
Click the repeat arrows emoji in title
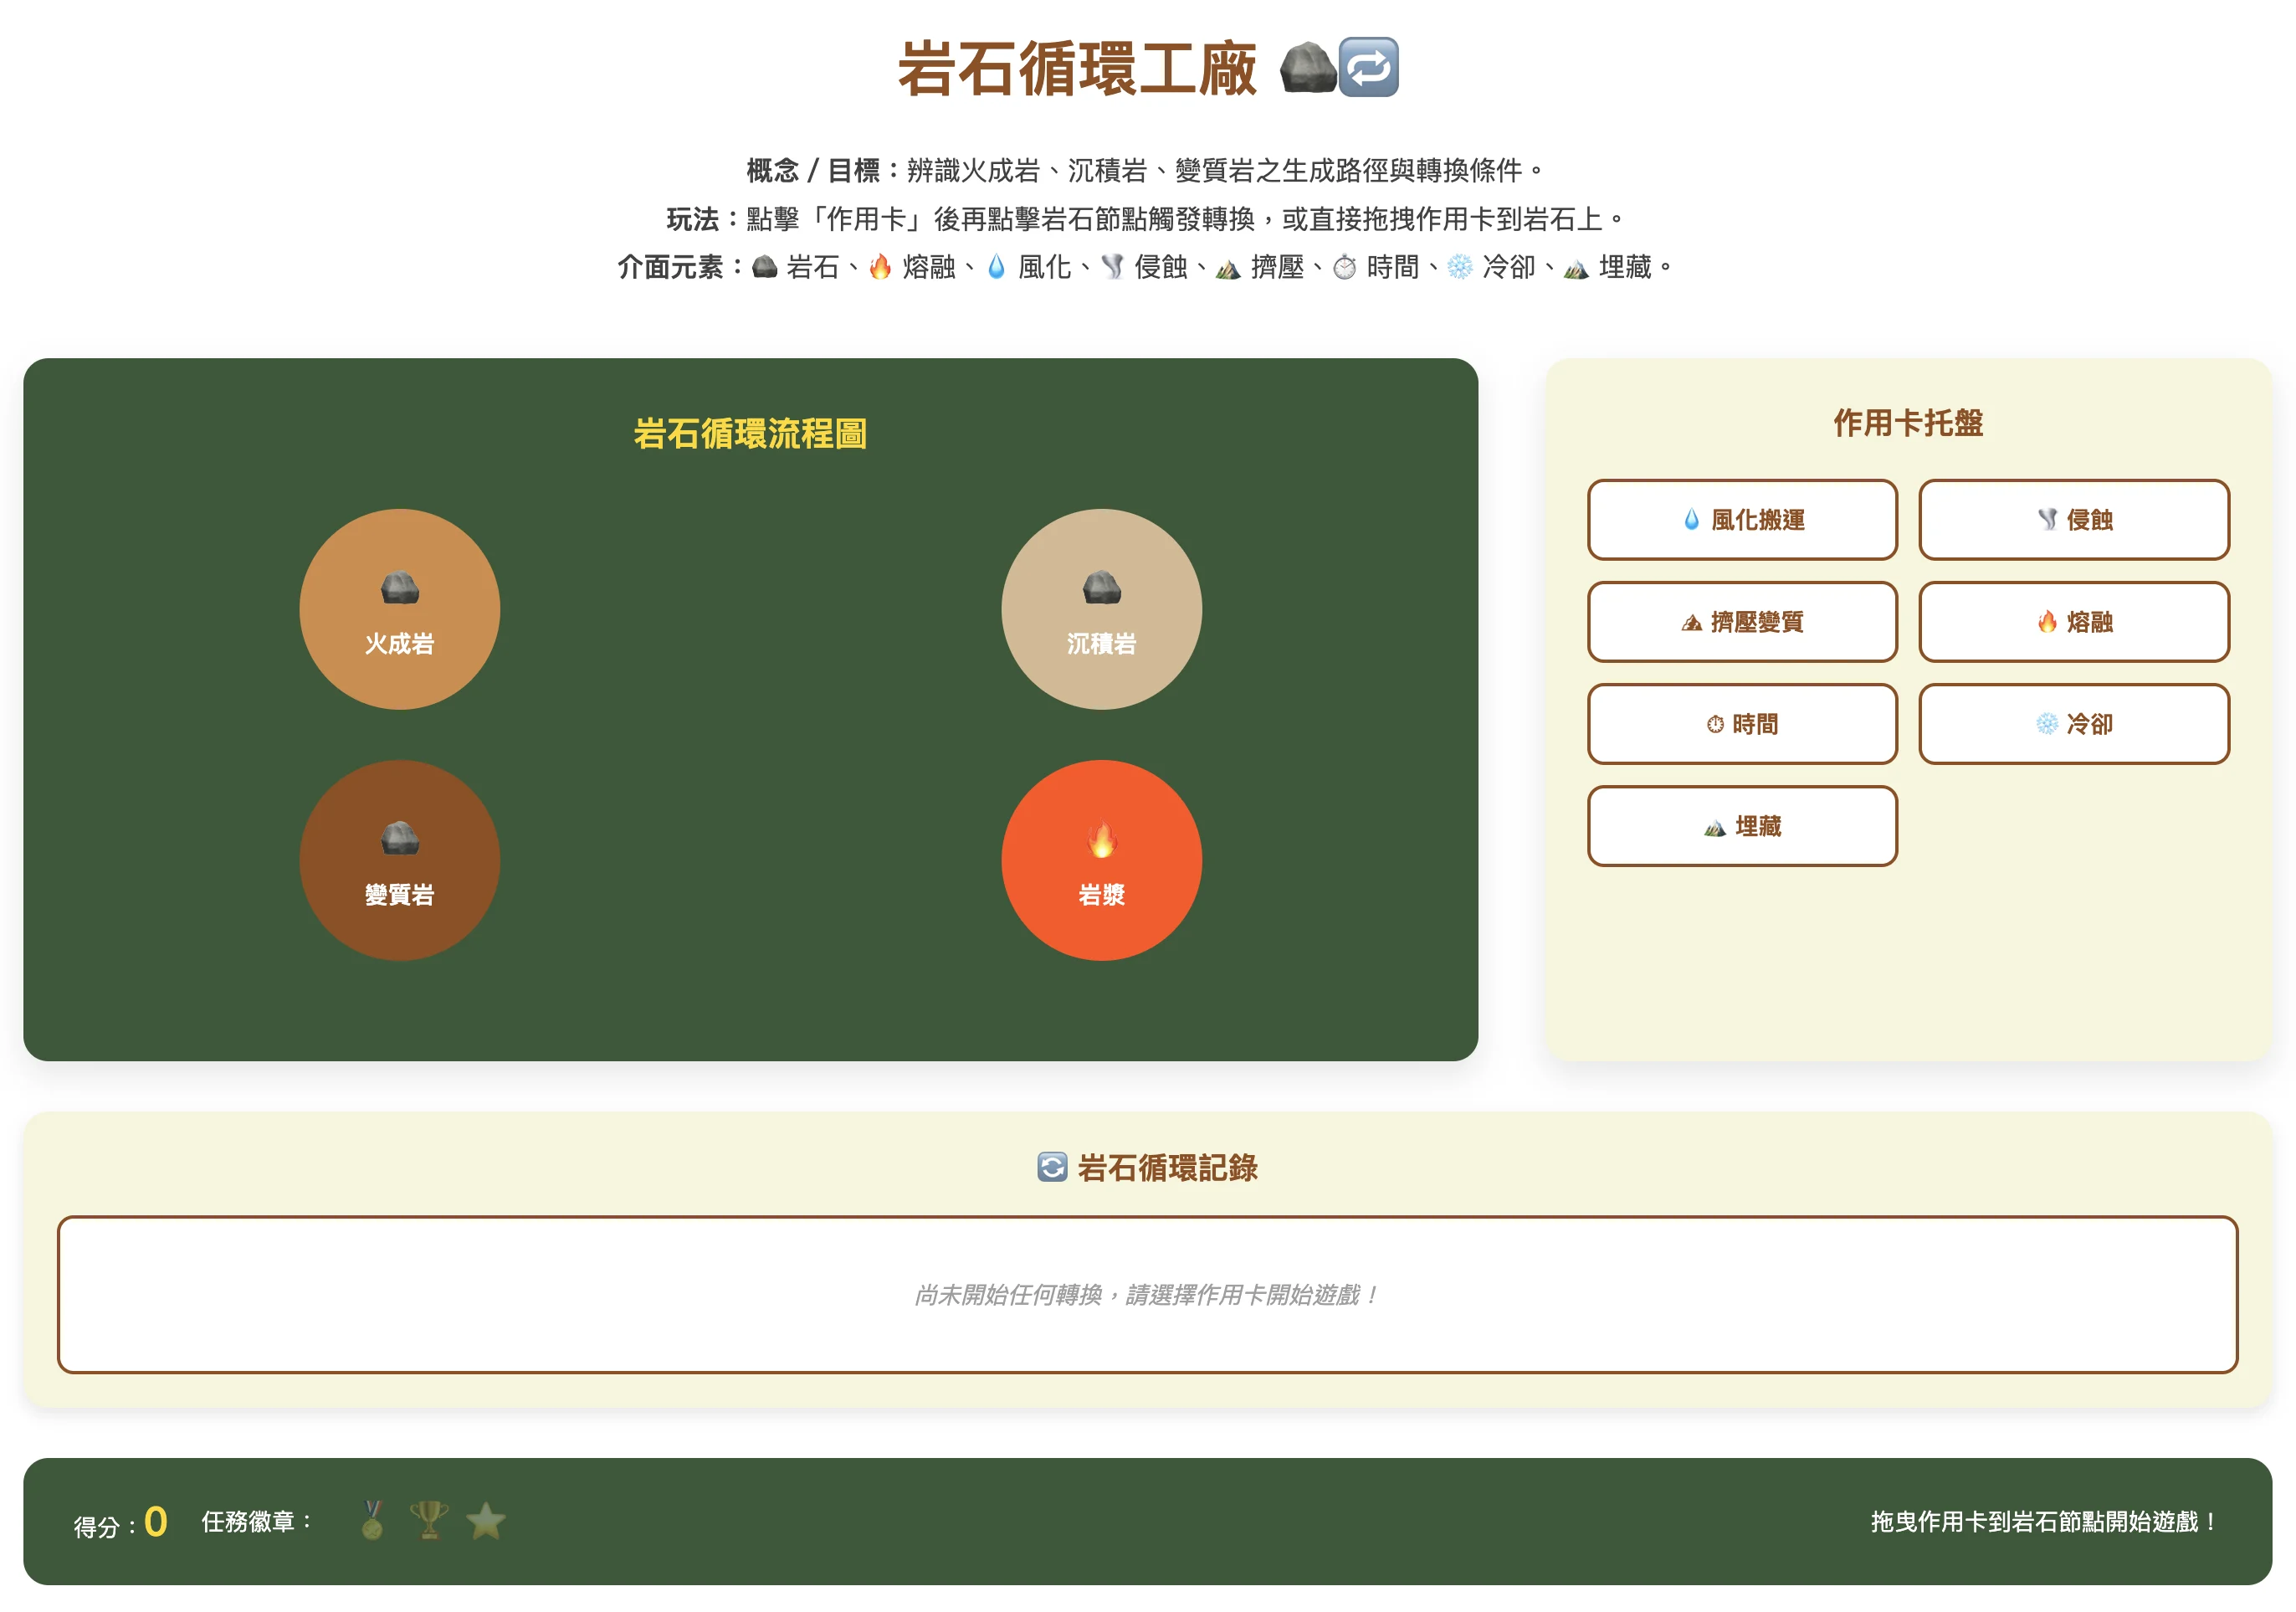1367,68
